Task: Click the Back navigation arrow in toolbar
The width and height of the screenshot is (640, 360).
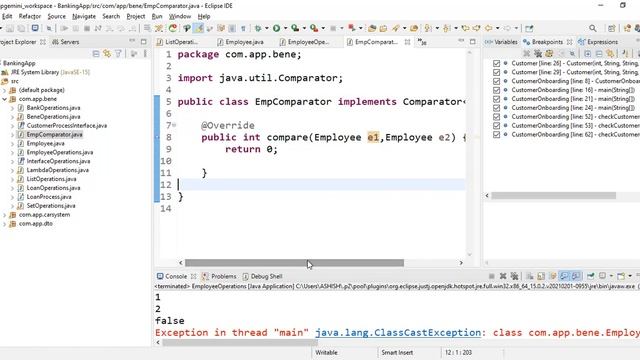Action: coord(489,28)
